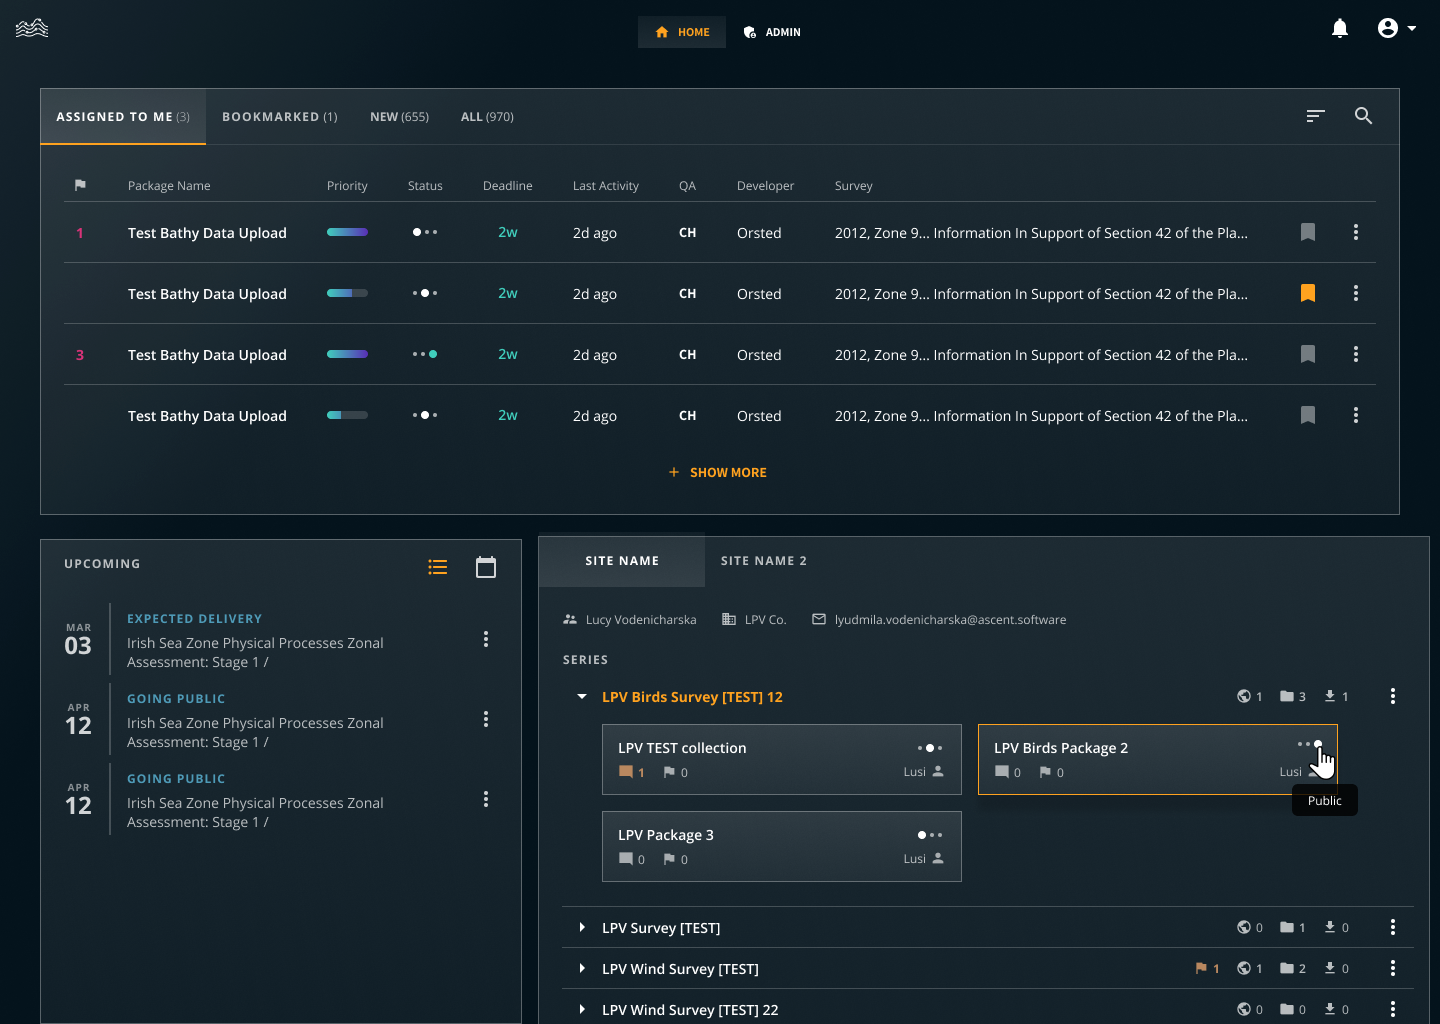The image size is (1440, 1024).
Task: Click the email lyudmila.vodenicharska@ascent.software
Action: 950,620
